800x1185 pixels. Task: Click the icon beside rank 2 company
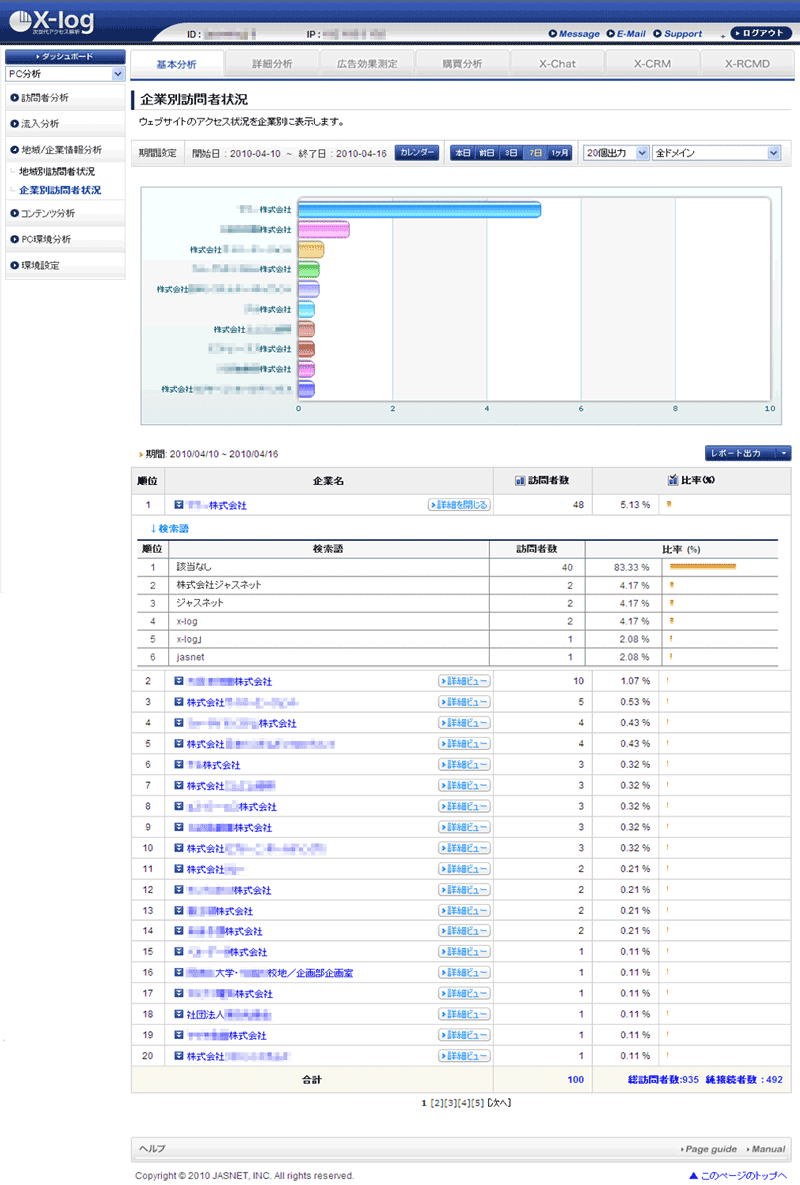coord(178,681)
